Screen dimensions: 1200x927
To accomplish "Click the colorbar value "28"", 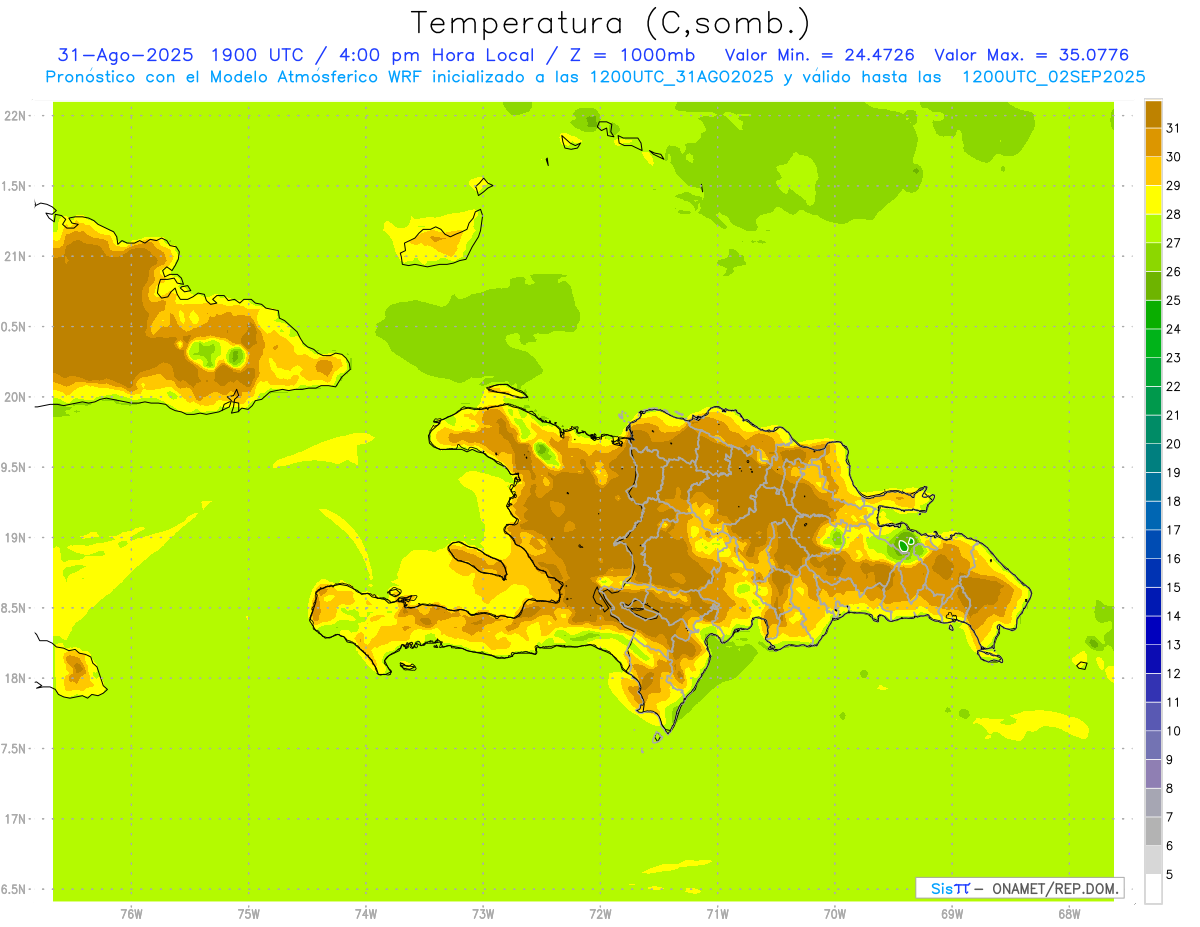I will click(x=1174, y=214).
